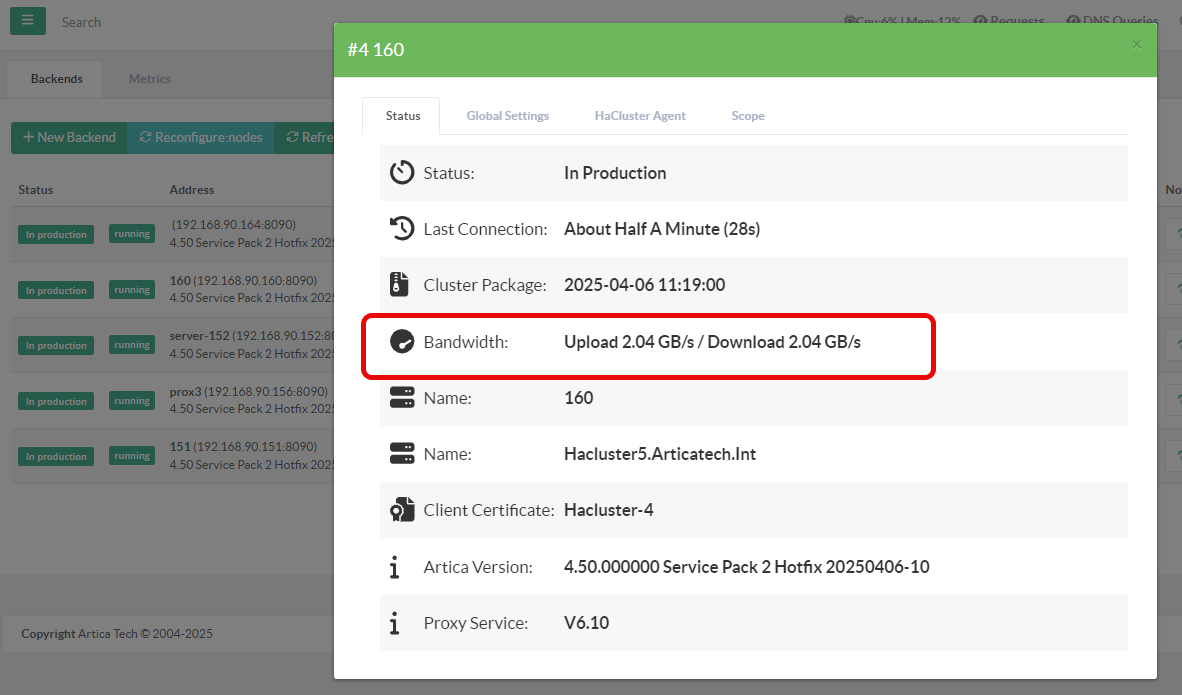Click In production badge for prox3
This screenshot has height=695, width=1182.
[x=56, y=401]
